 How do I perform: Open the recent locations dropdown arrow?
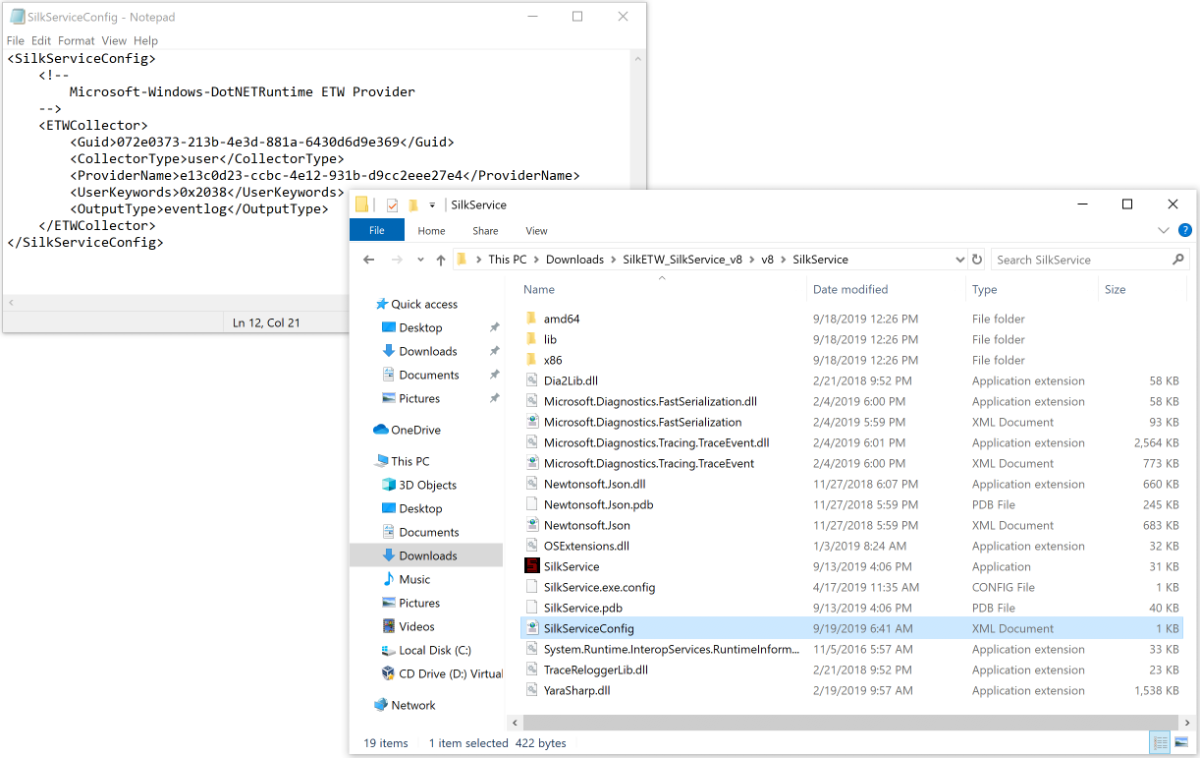pos(420,260)
